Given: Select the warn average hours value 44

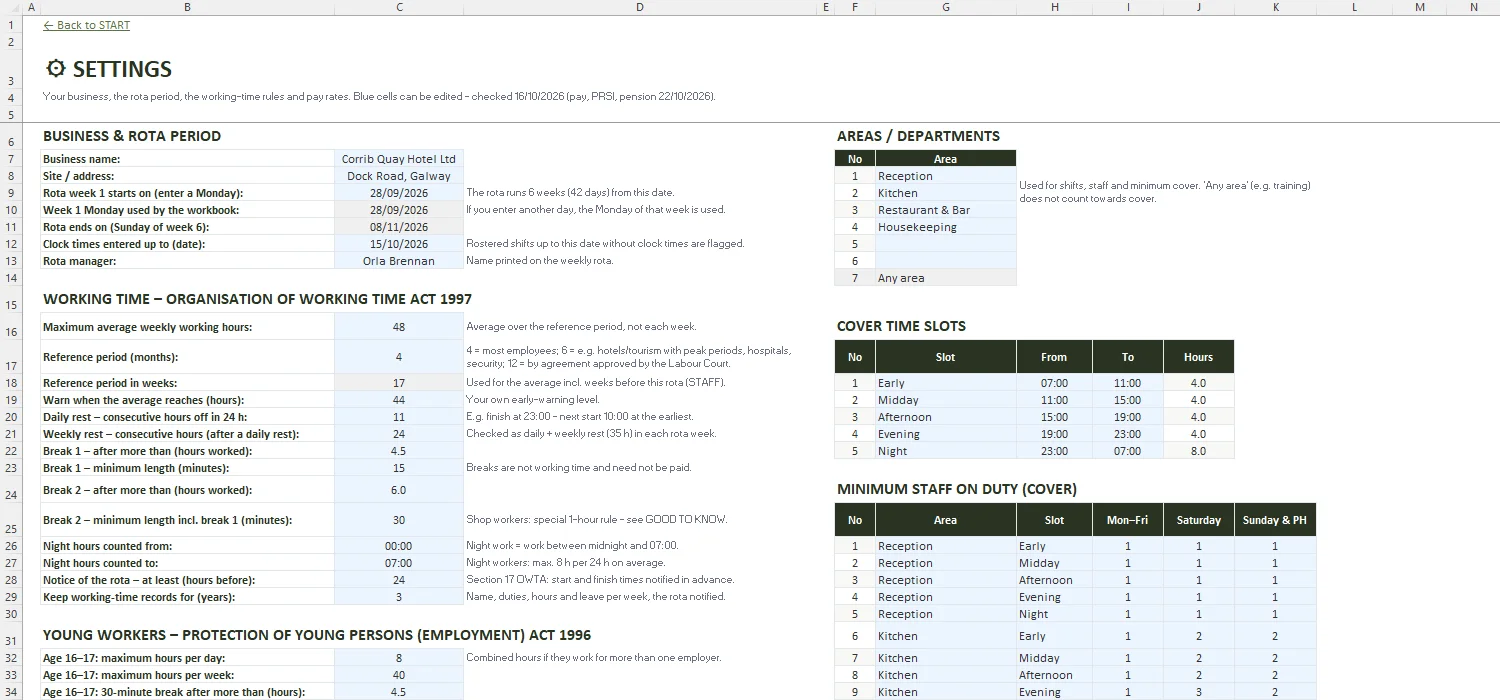Looking at the screenshot, I should 399,400.
